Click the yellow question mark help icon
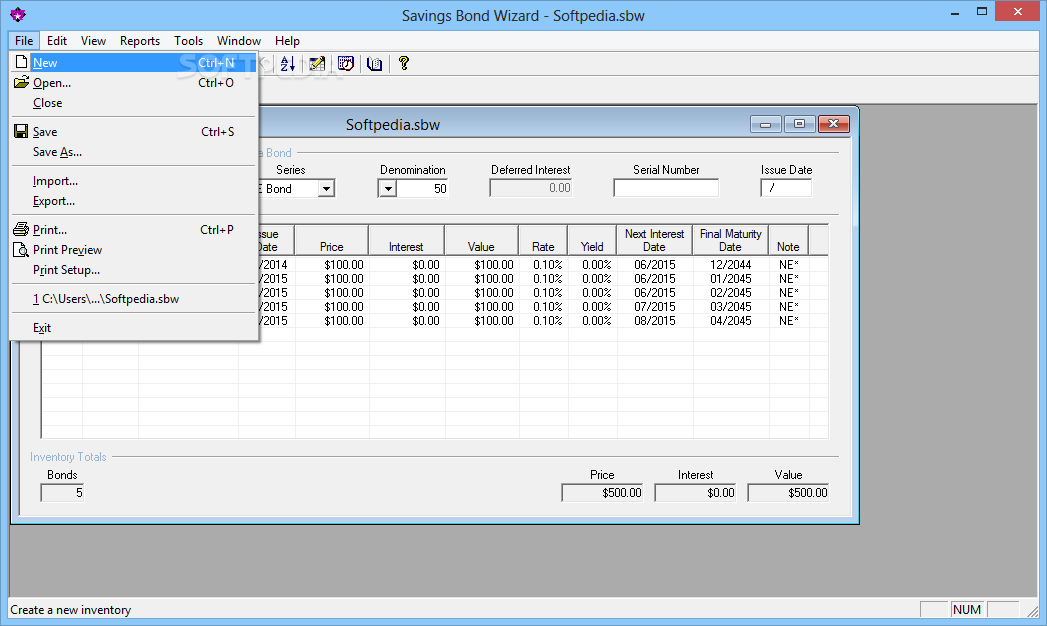This screenshot has width=1047, height=626. (403, 63)
